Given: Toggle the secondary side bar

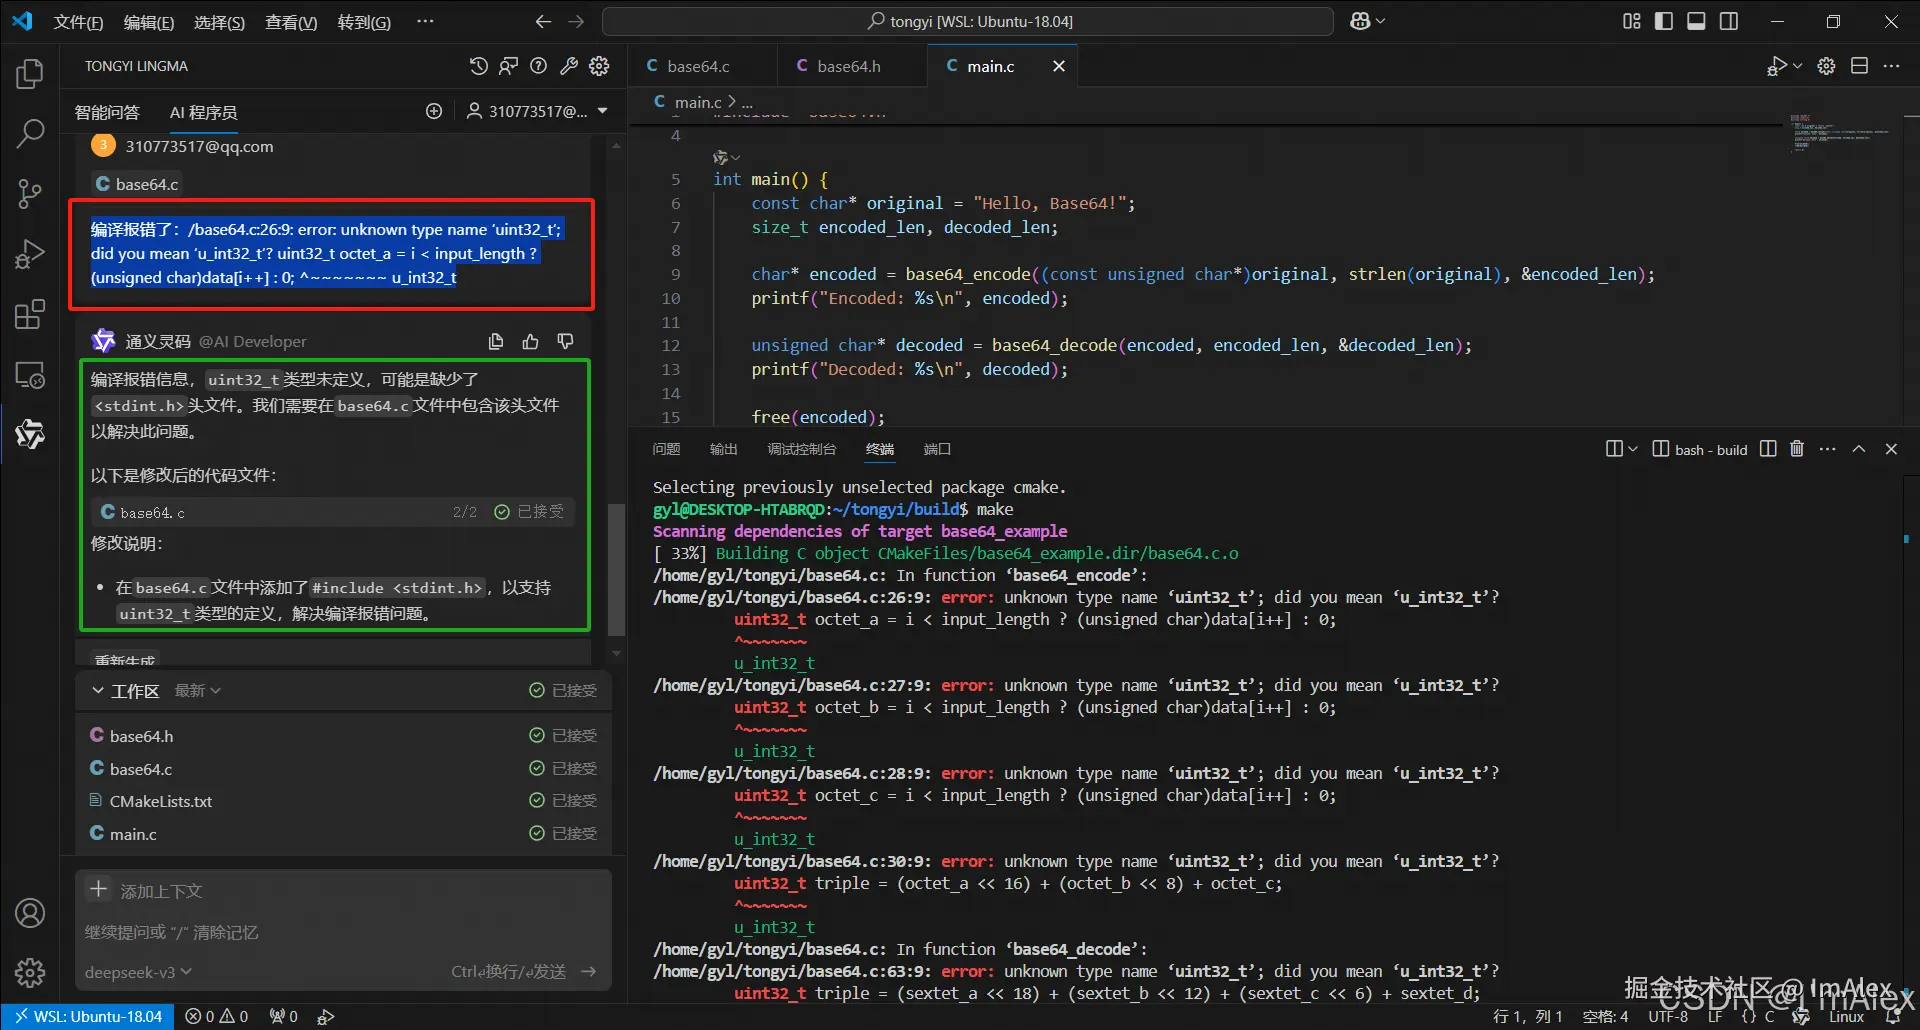Looking at the screenshot, I should click(1729, 21).
